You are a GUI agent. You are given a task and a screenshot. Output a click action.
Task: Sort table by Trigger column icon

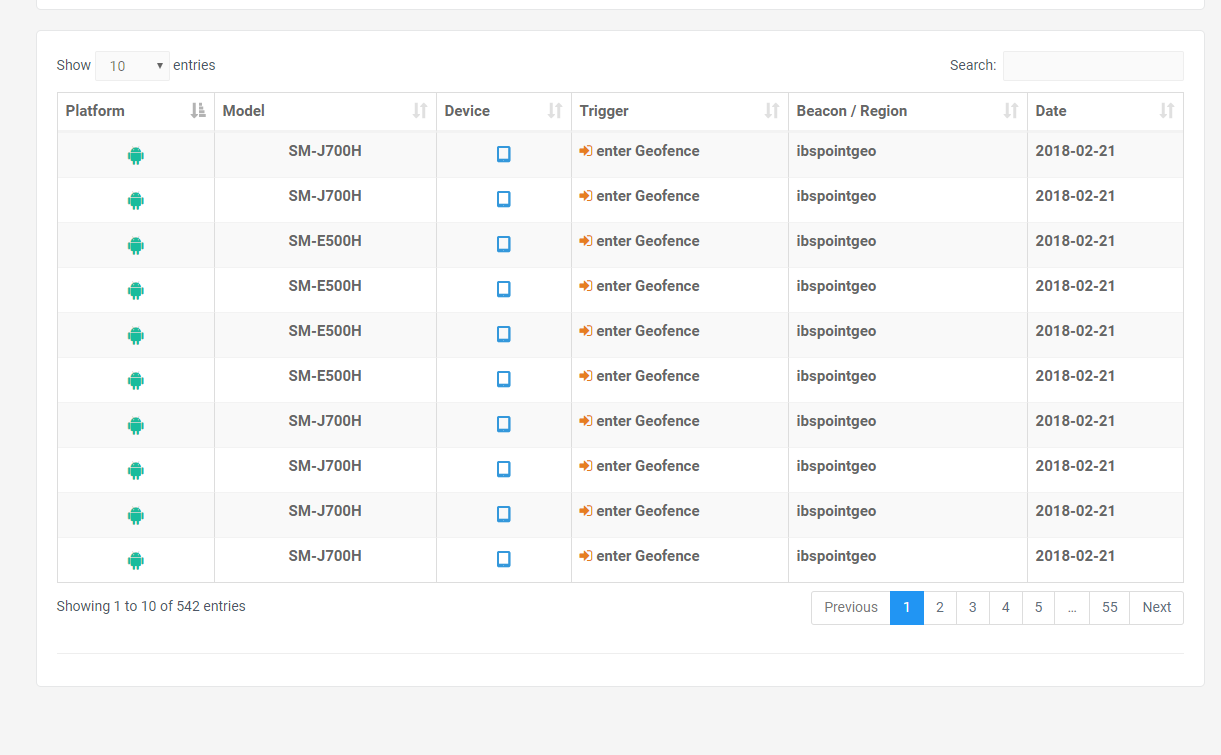pyautogui.click(x=772, y=111)
